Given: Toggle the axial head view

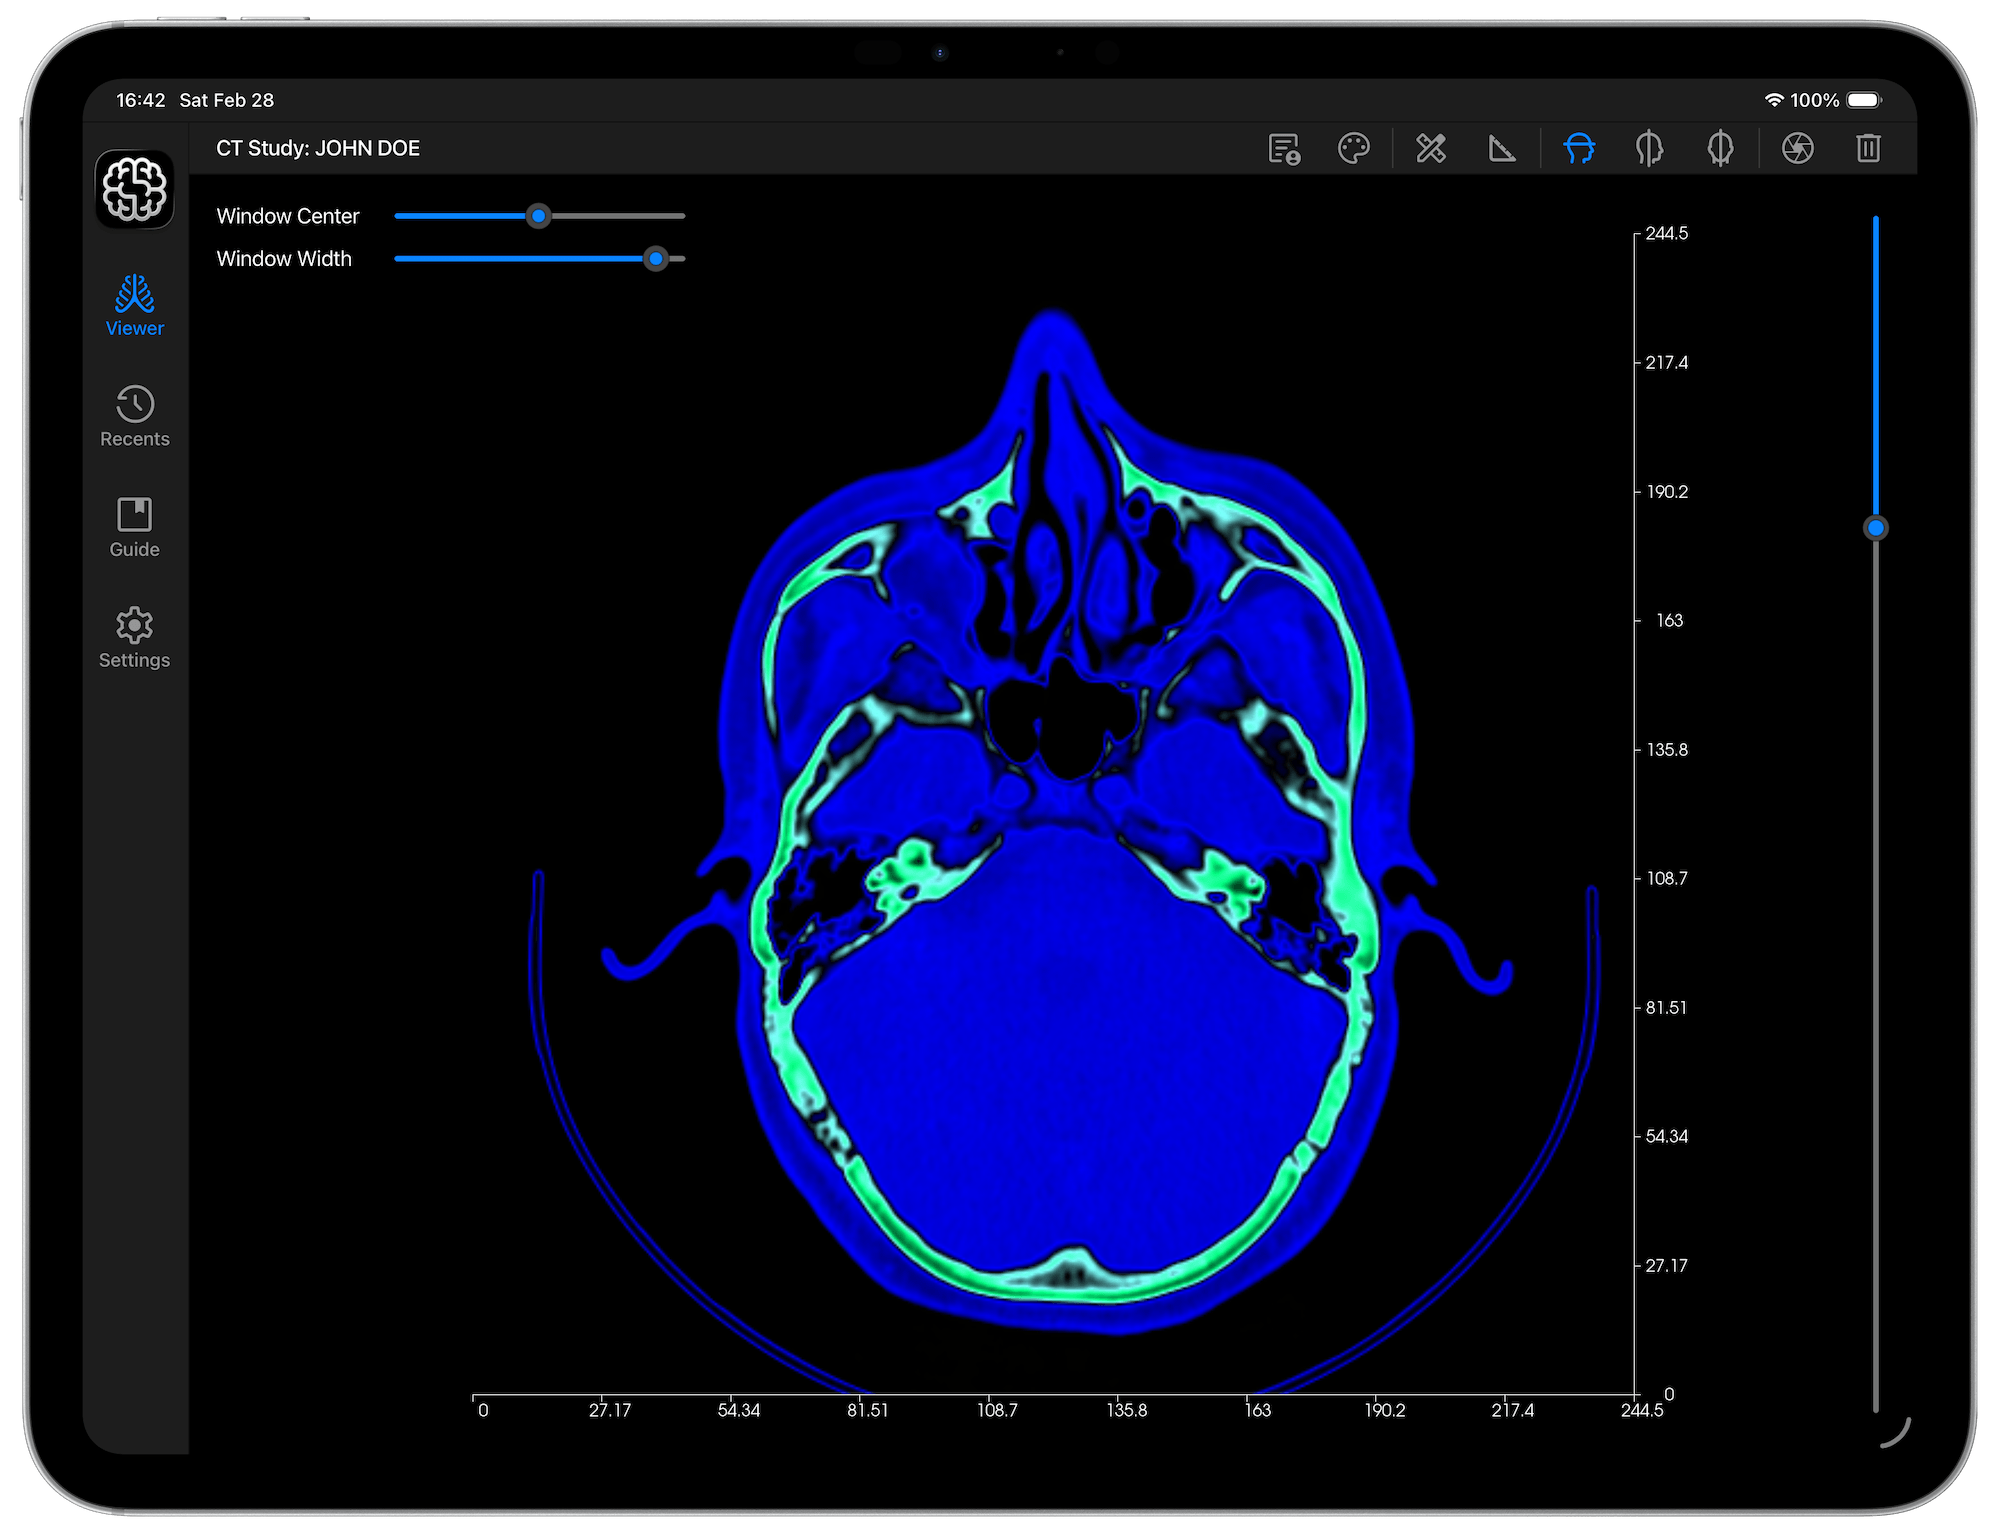Looking at the screenshot, I should (1578, 148).
